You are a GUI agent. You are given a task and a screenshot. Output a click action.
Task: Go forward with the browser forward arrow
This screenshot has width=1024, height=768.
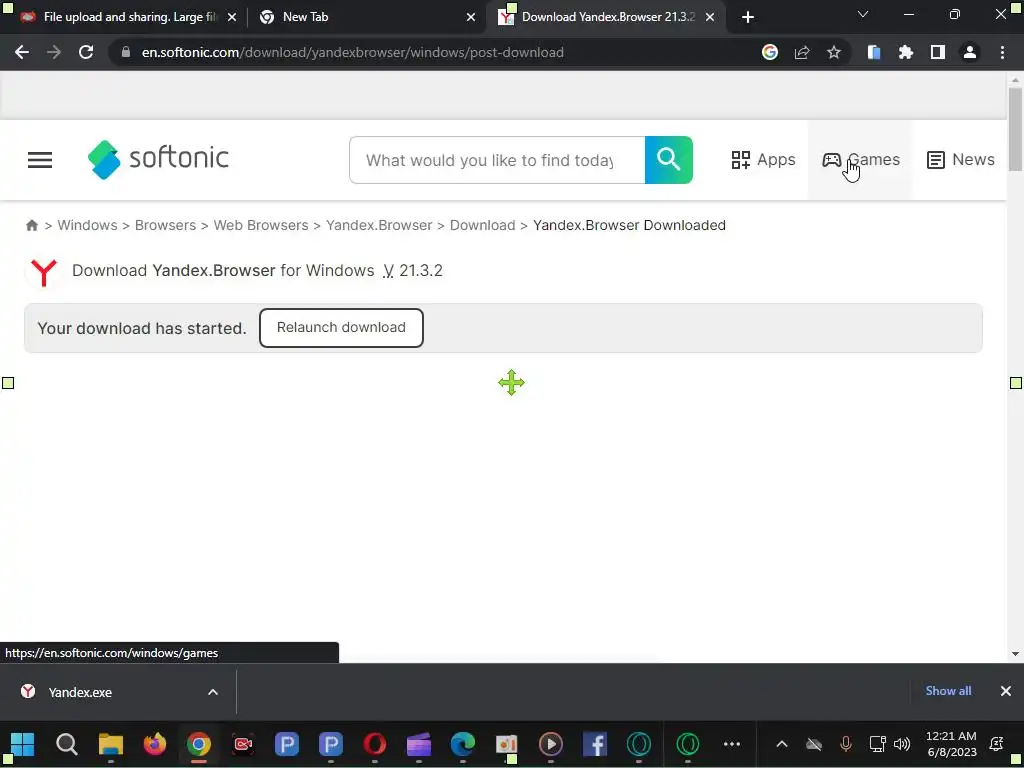54,52
